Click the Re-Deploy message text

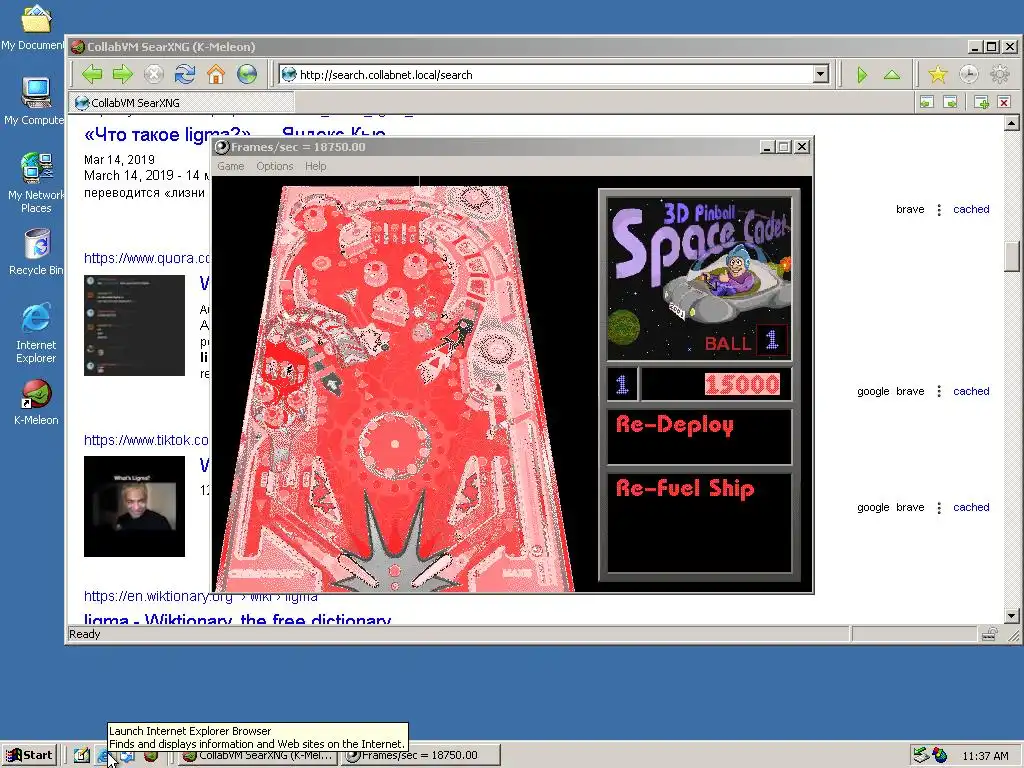pos(675,425)
